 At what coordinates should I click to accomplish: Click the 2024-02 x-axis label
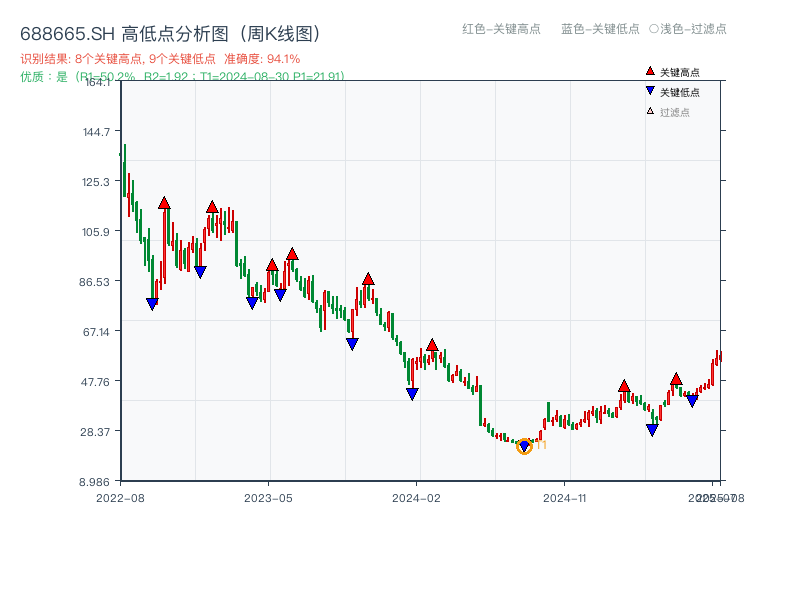click(416, 498)
